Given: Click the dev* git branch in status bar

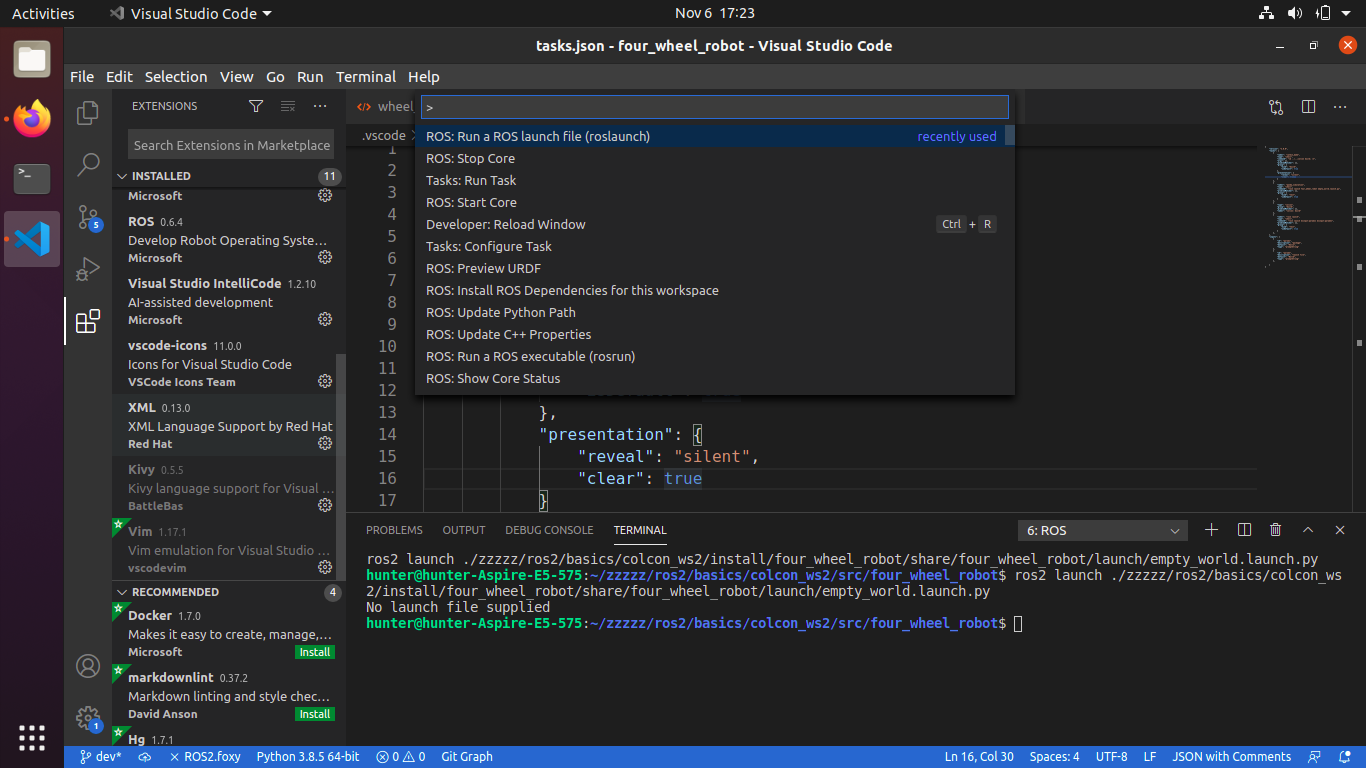Looking at the screenshot, I should tap(100, 757).
